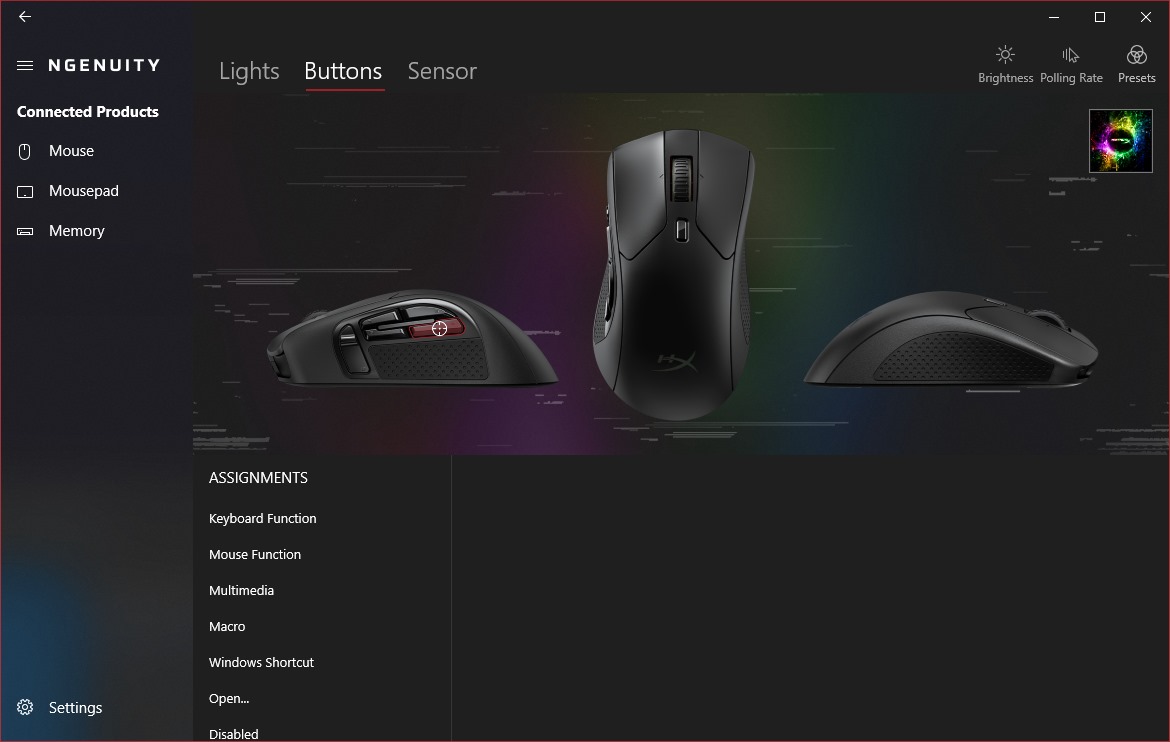Click the back arrow icon
Image resolution: width=1170 pixels, height=742 pixels.
click(x=25, y=16)
